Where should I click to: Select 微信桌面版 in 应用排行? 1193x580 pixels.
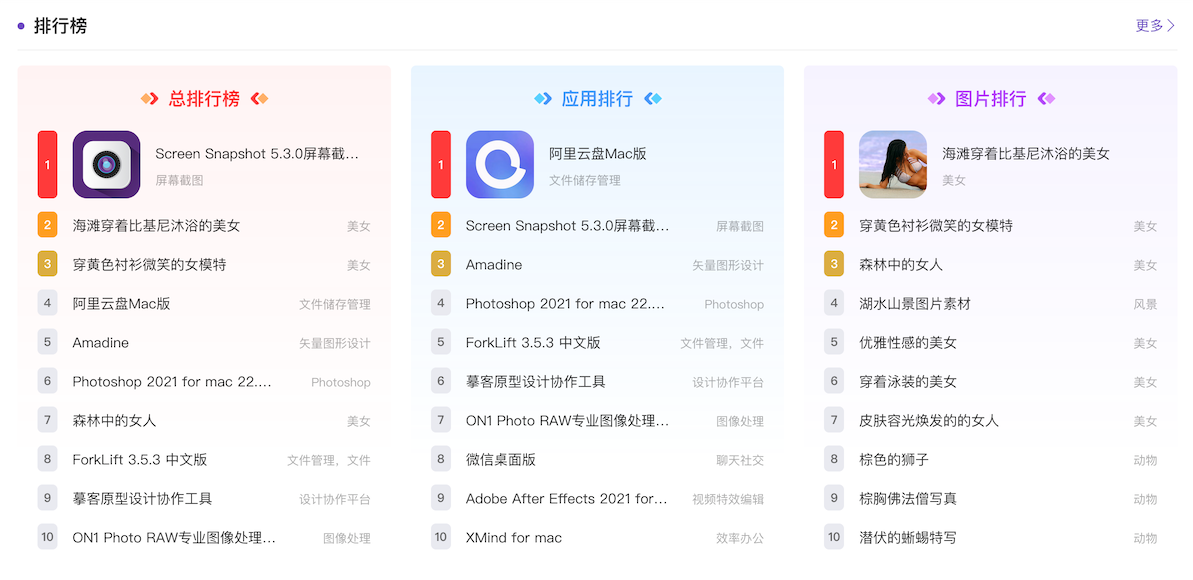(501, 460)
